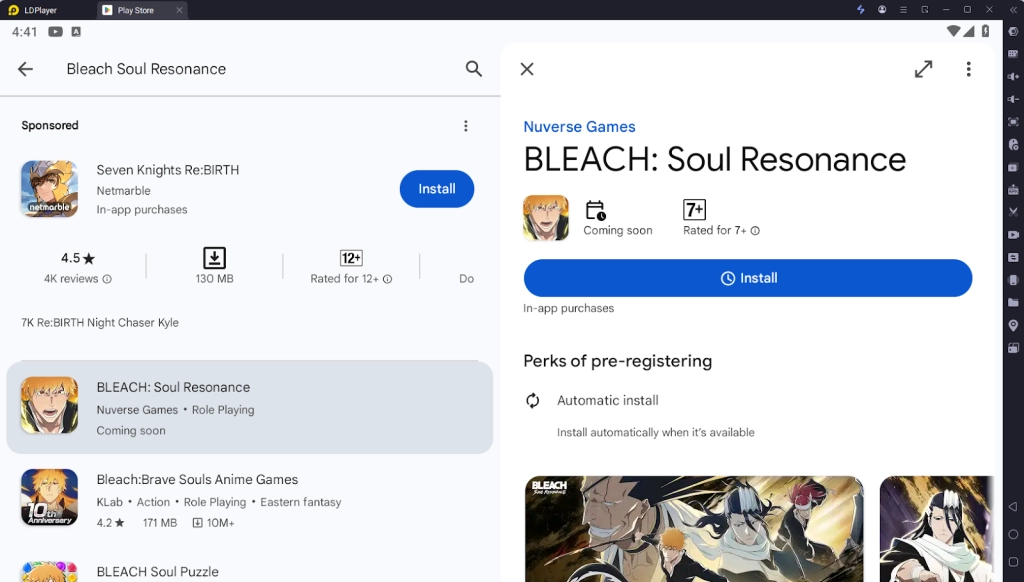This screenshot has height=582, width=1024.
Task: Open the Sponsored section options menu
Action: pyautogui.click(x=465, y=126)
